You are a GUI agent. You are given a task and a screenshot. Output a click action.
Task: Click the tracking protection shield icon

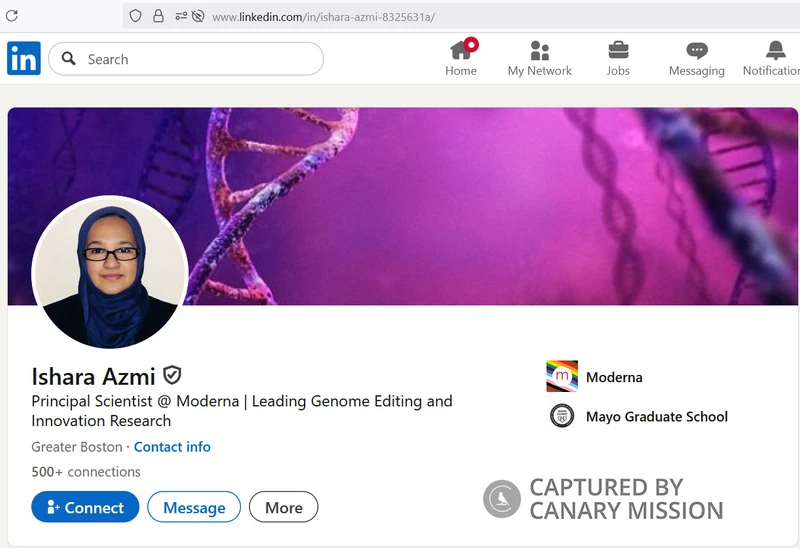(x=136, y=16)
